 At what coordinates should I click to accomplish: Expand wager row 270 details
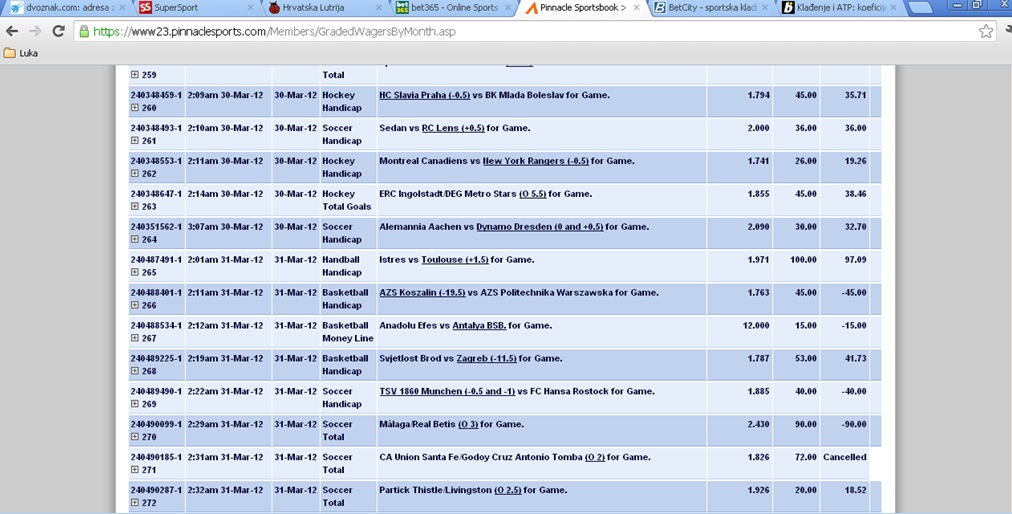pos(135,437)
